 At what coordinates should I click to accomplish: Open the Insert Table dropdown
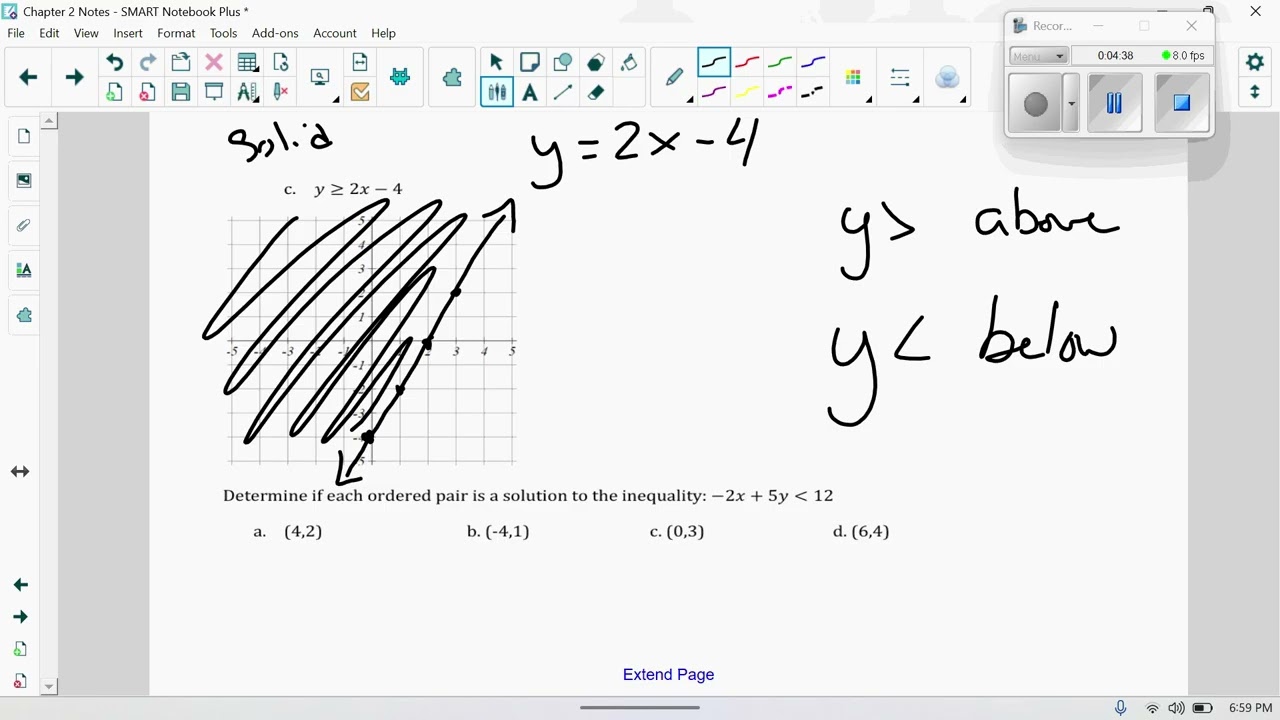[x=248, y=63]
